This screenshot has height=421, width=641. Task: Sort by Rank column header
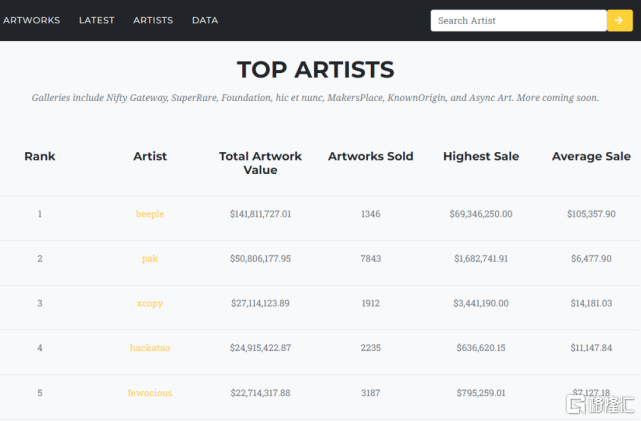(40, 156)
